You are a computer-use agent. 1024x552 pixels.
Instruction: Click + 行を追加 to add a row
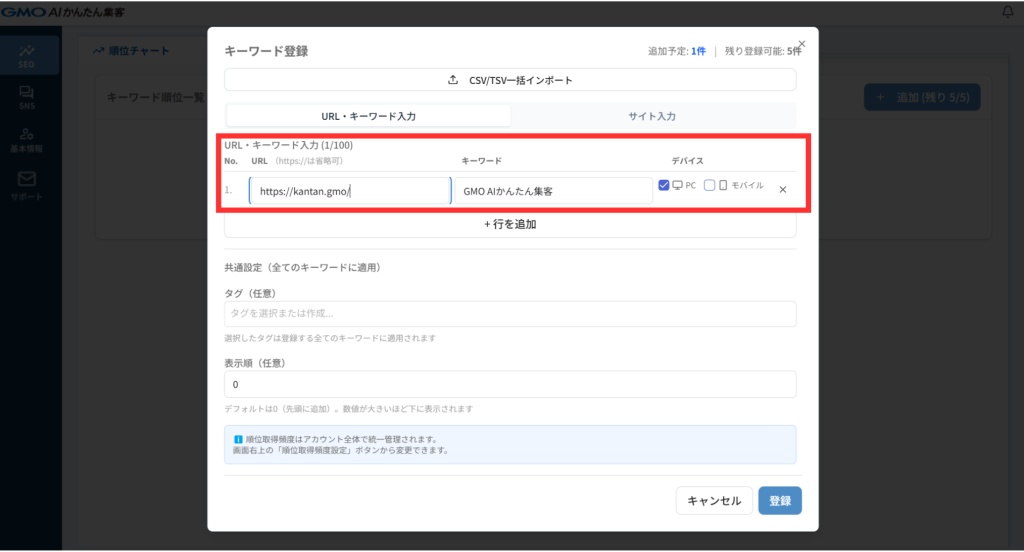point(510,224)
